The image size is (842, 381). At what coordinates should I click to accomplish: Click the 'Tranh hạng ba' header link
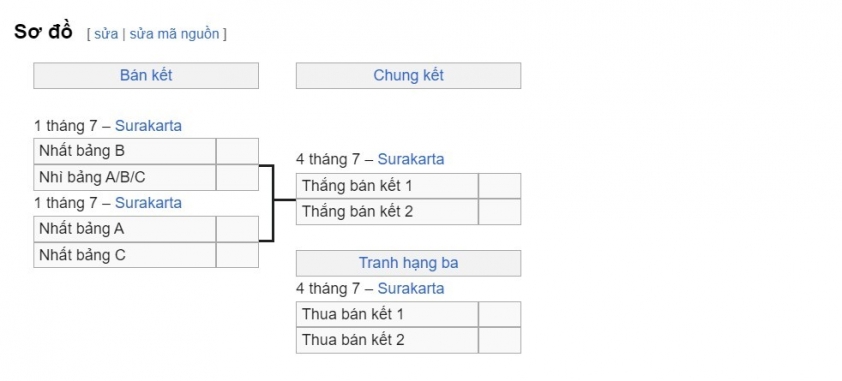pos(409,263)
